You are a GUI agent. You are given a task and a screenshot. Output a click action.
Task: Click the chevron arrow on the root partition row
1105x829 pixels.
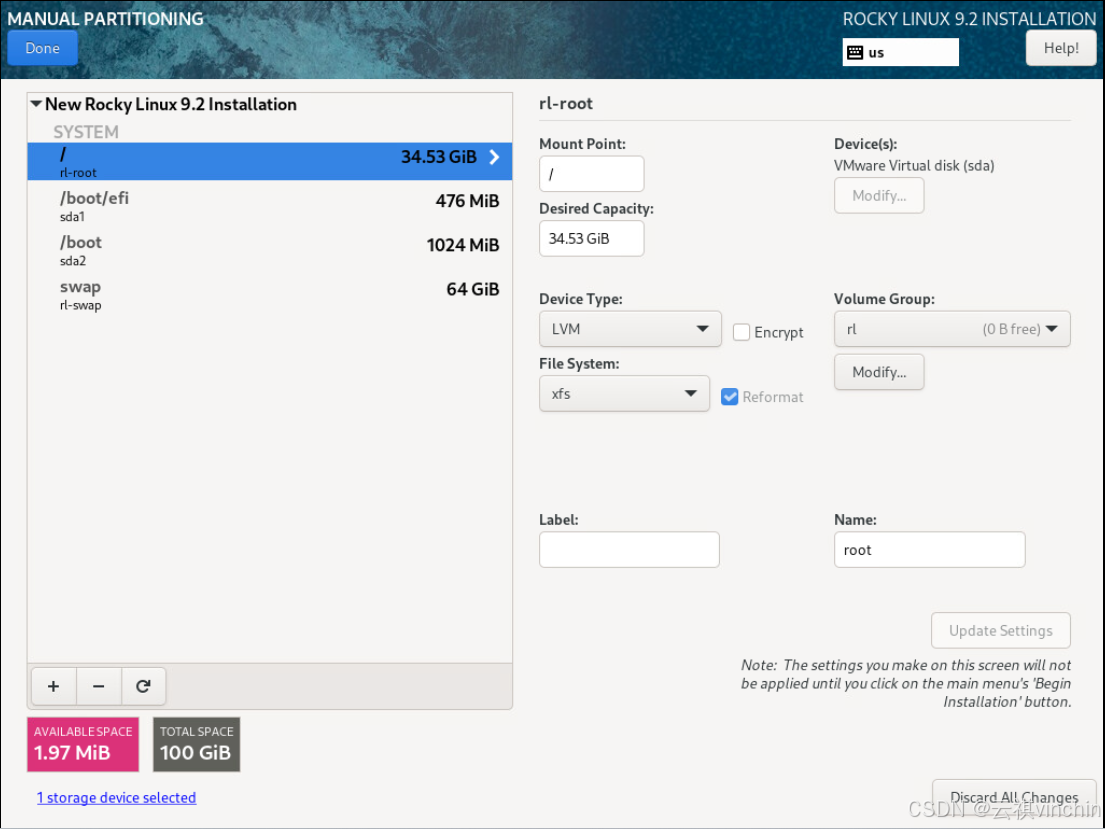[x=494, y=156]
